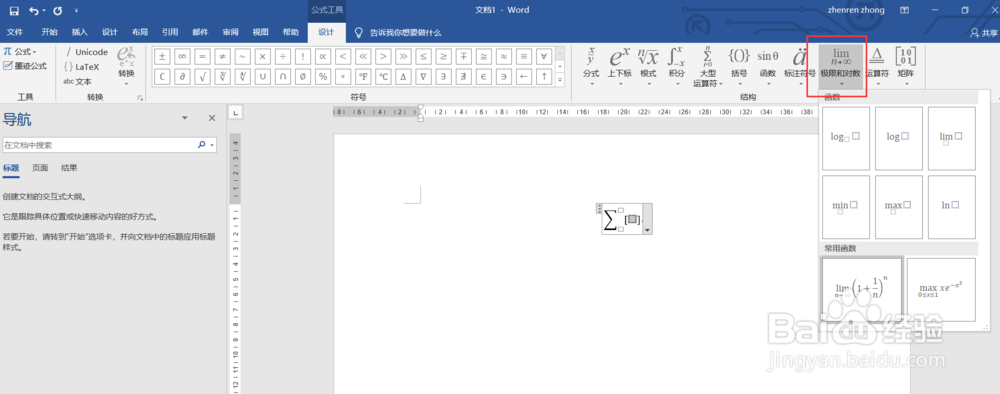The image size is (1000, 394).
Task: Click the Save icon in title bar
Action: tap(14, 11)
